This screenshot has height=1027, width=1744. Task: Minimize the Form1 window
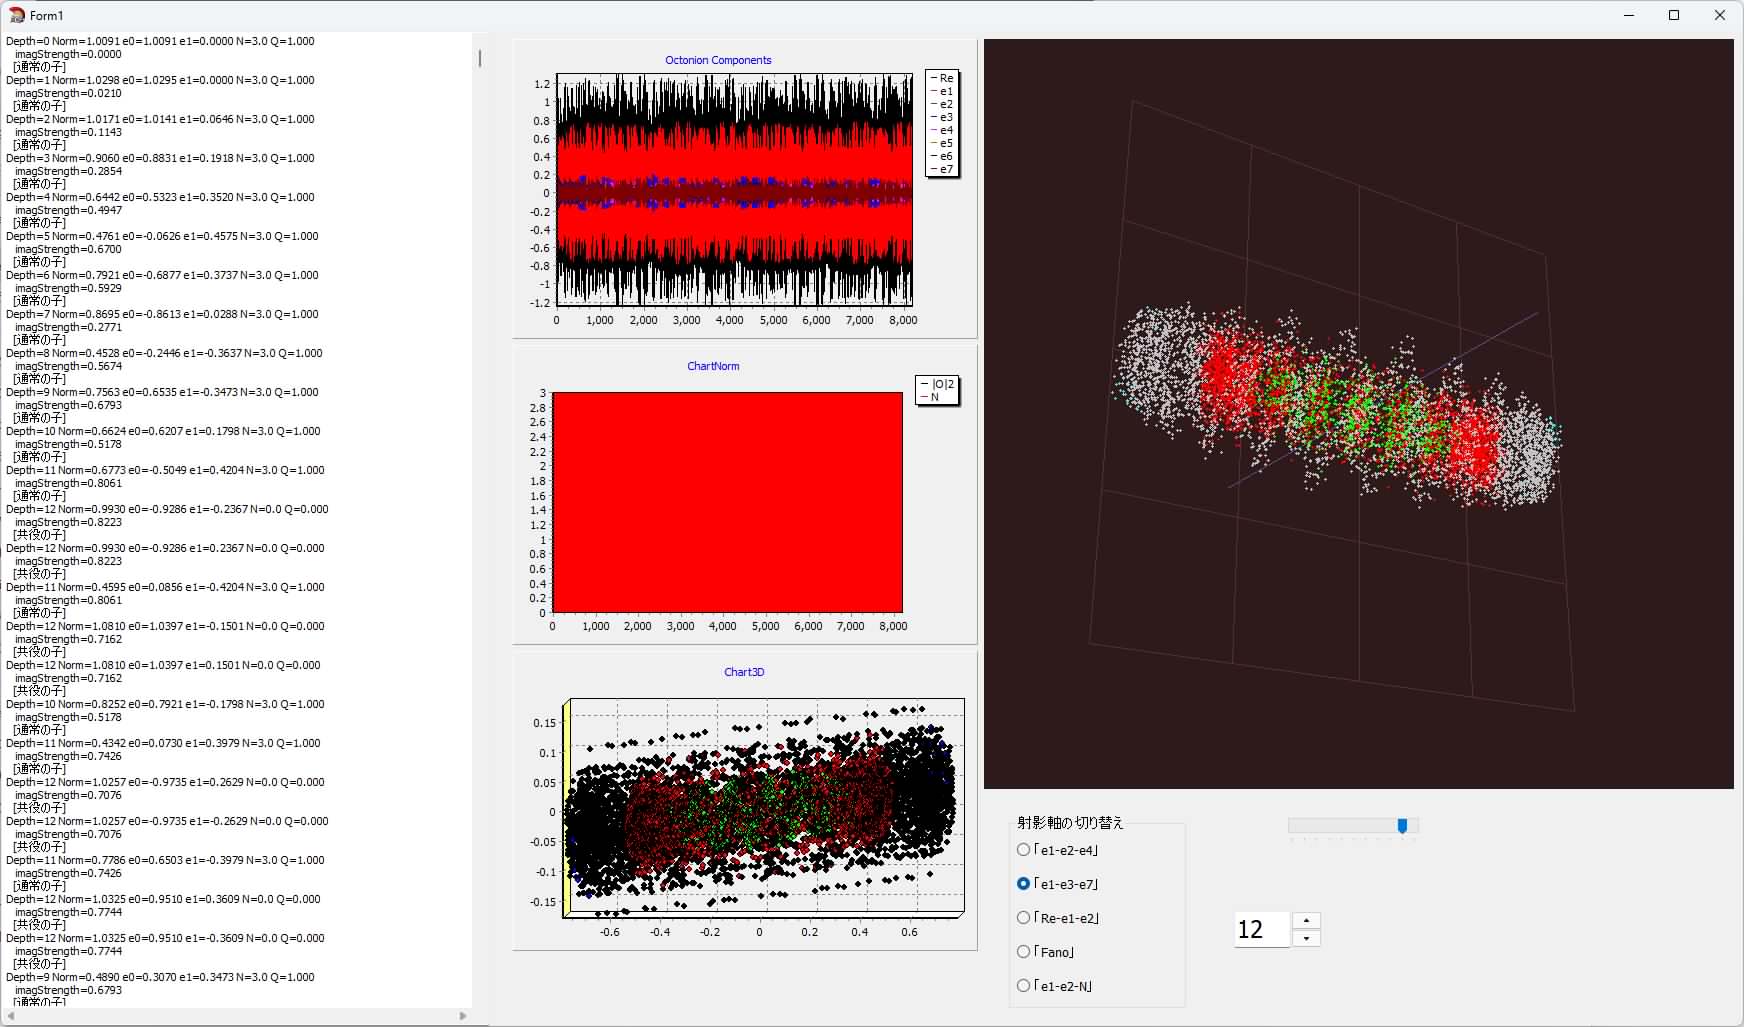tap(1629, 15)
